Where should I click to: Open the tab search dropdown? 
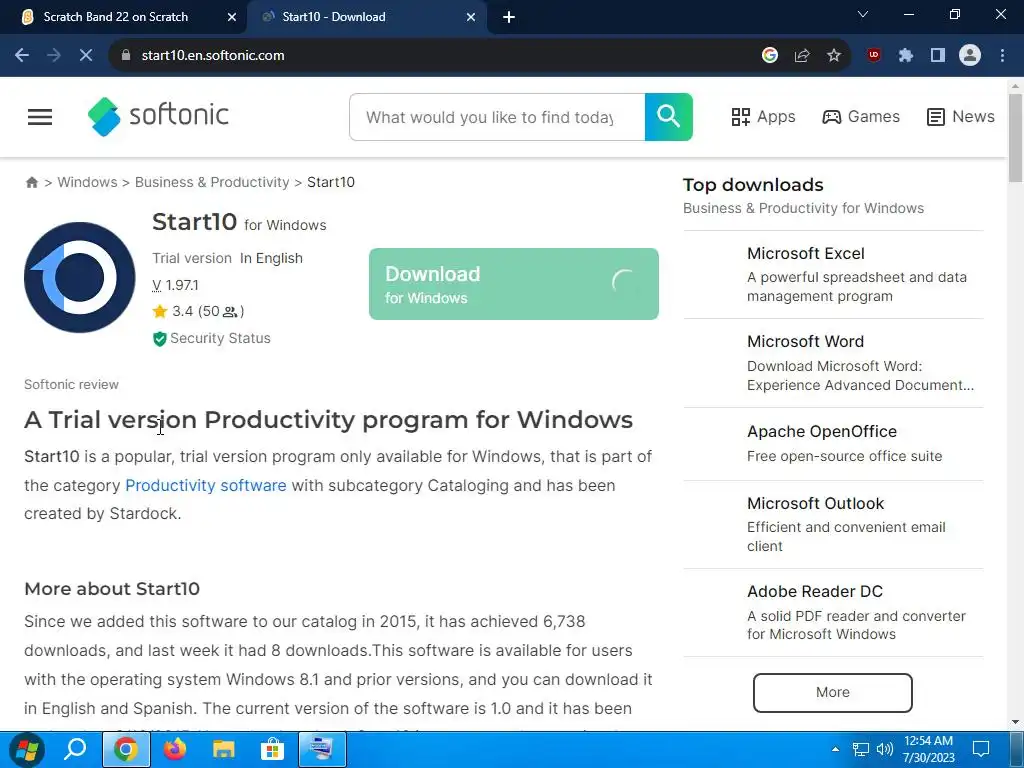[863, 14]
